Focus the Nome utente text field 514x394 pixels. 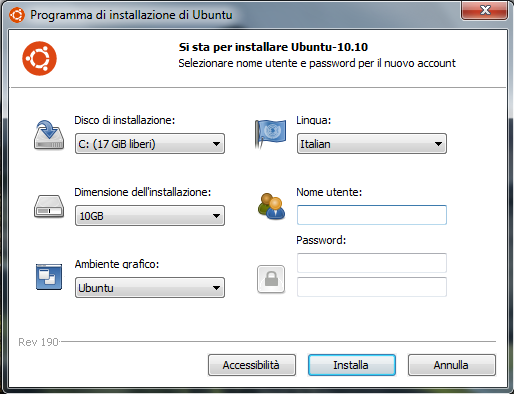(x=372, y=215)
